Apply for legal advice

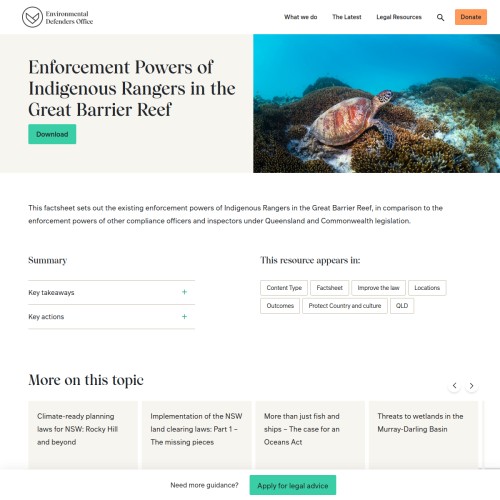pos(293,485)
